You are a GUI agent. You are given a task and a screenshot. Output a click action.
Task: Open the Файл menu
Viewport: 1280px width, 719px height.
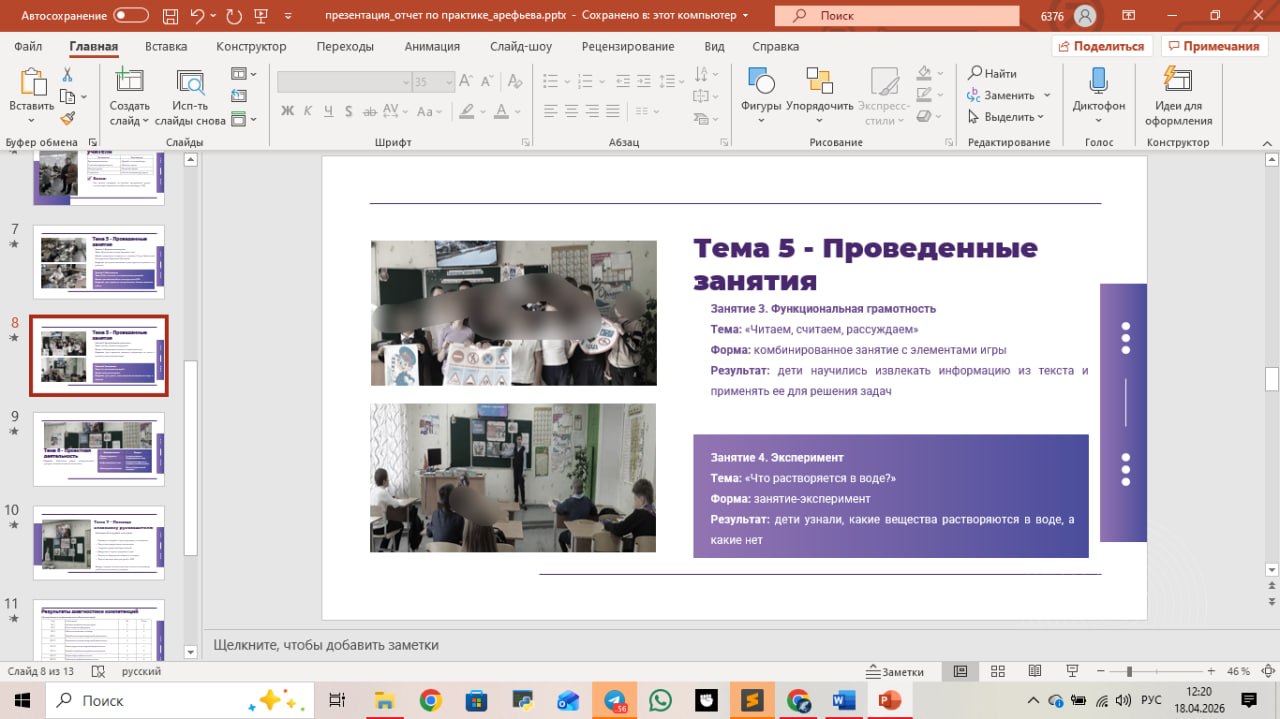tap(28, 46)
